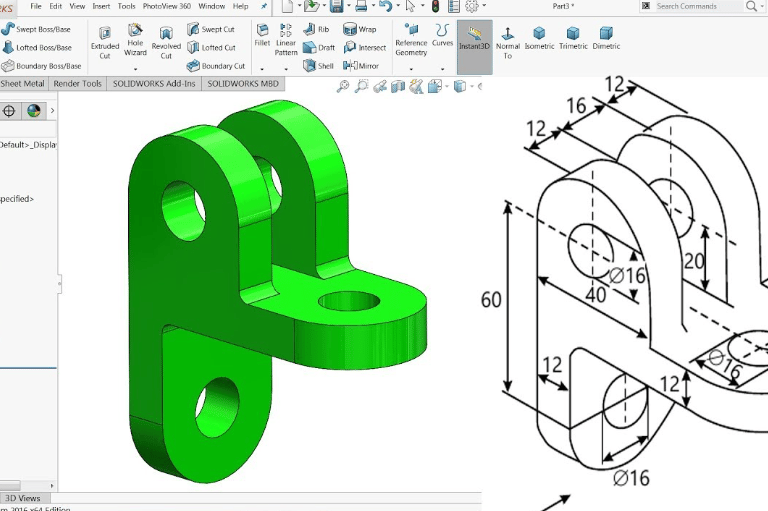
Task: Open the Window menu
Action: [212, 6]
